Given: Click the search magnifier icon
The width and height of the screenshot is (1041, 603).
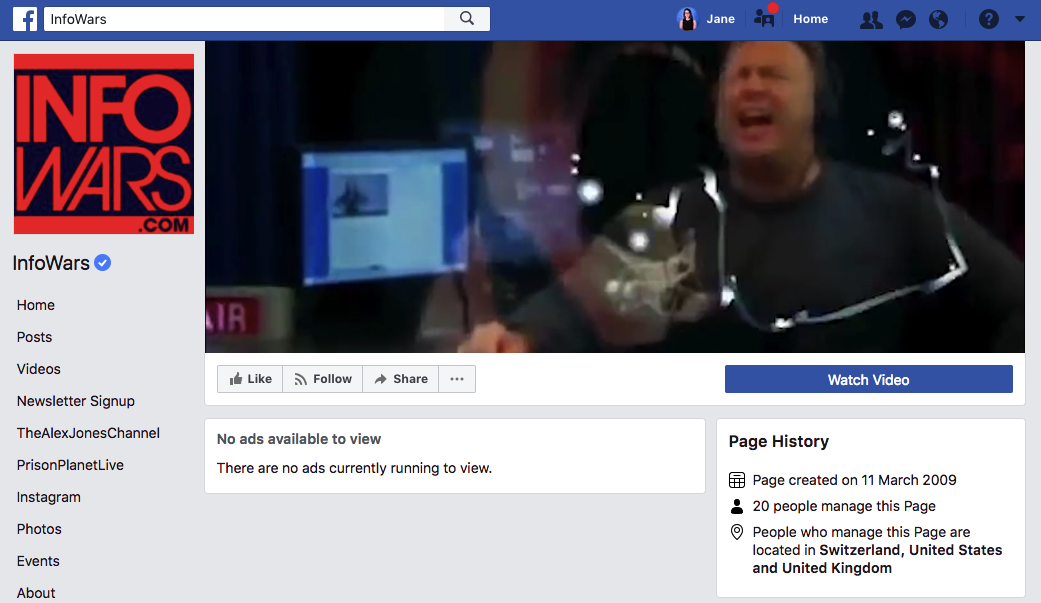Looking at the screenshot, I should [467, 19].
